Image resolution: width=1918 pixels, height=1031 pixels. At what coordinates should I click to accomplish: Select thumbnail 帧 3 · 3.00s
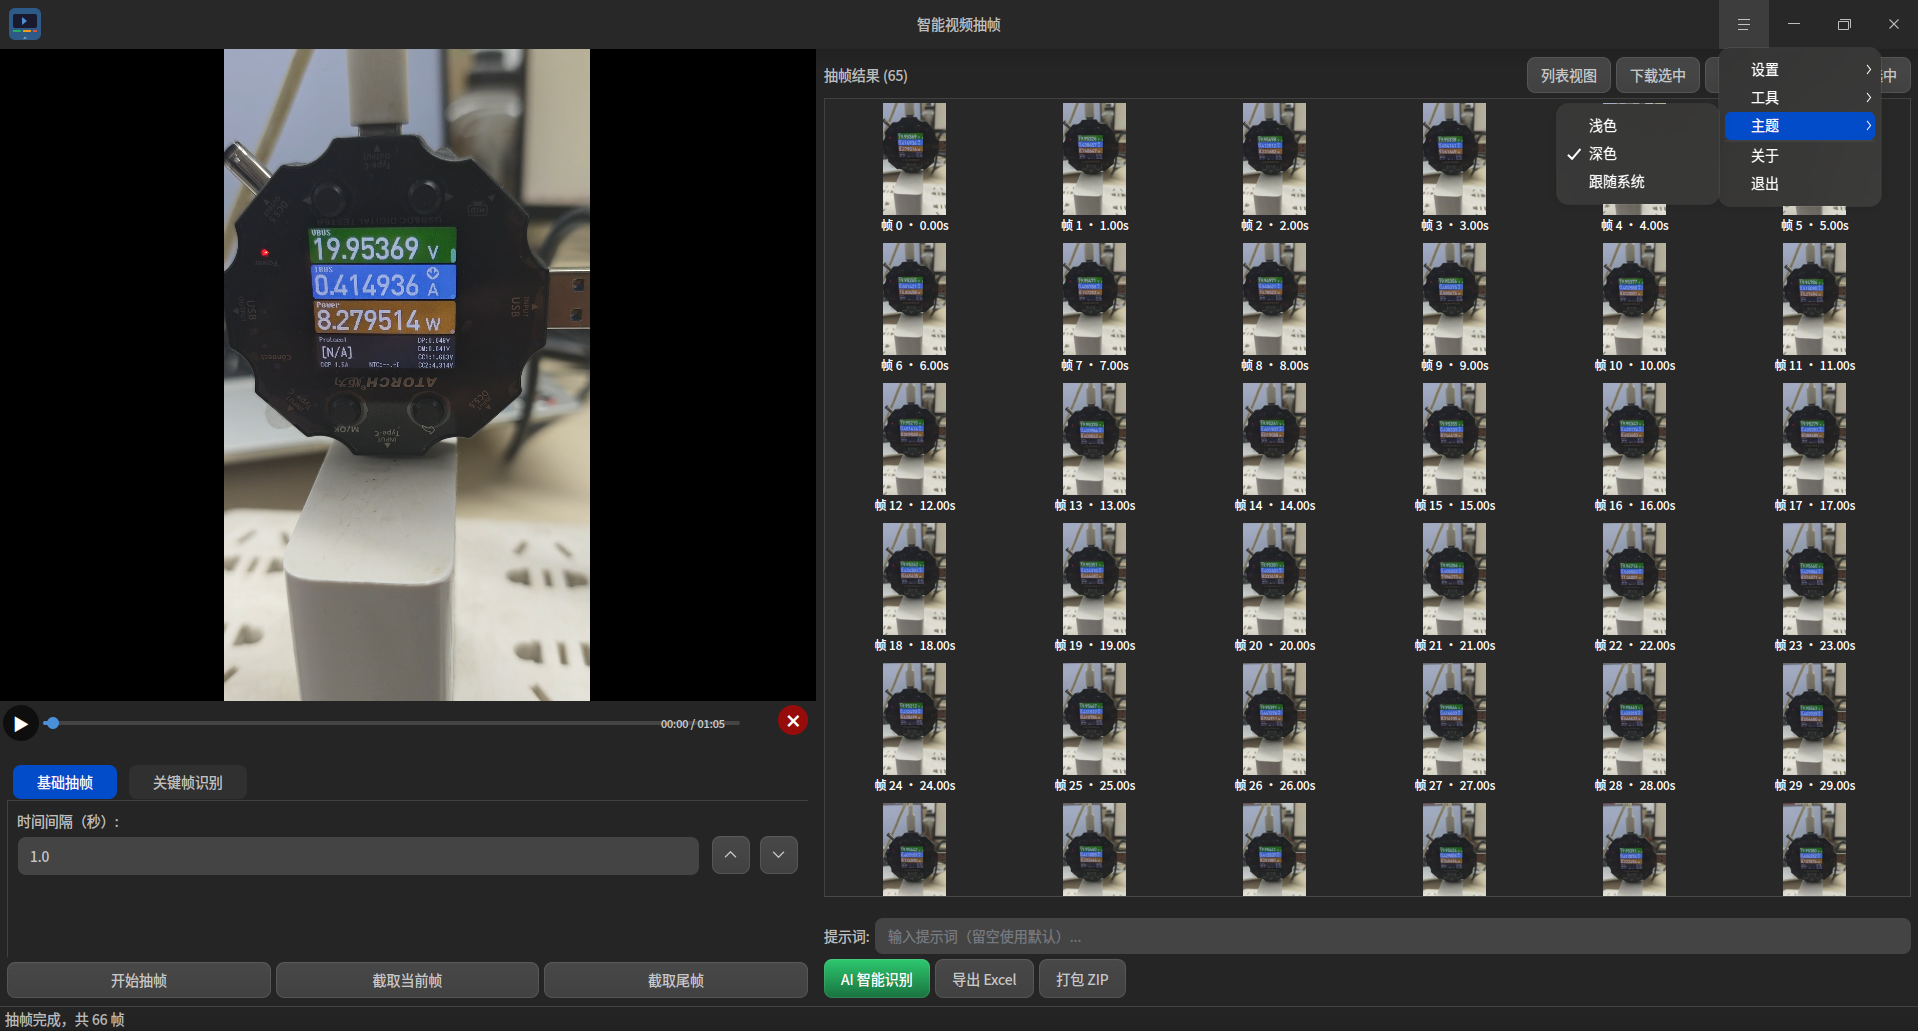[x=1455, y=168]
